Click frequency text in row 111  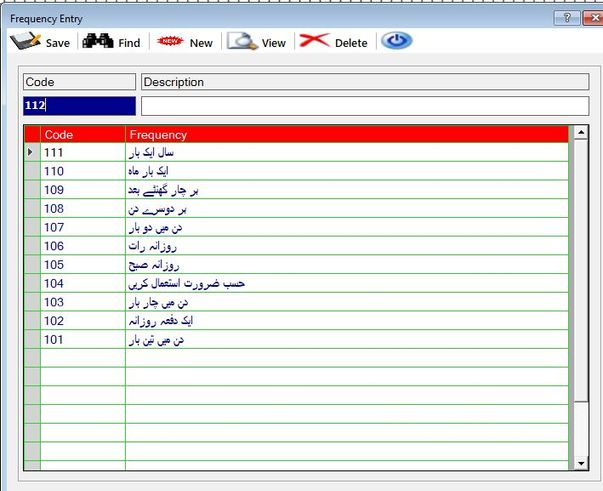[151, 153]
